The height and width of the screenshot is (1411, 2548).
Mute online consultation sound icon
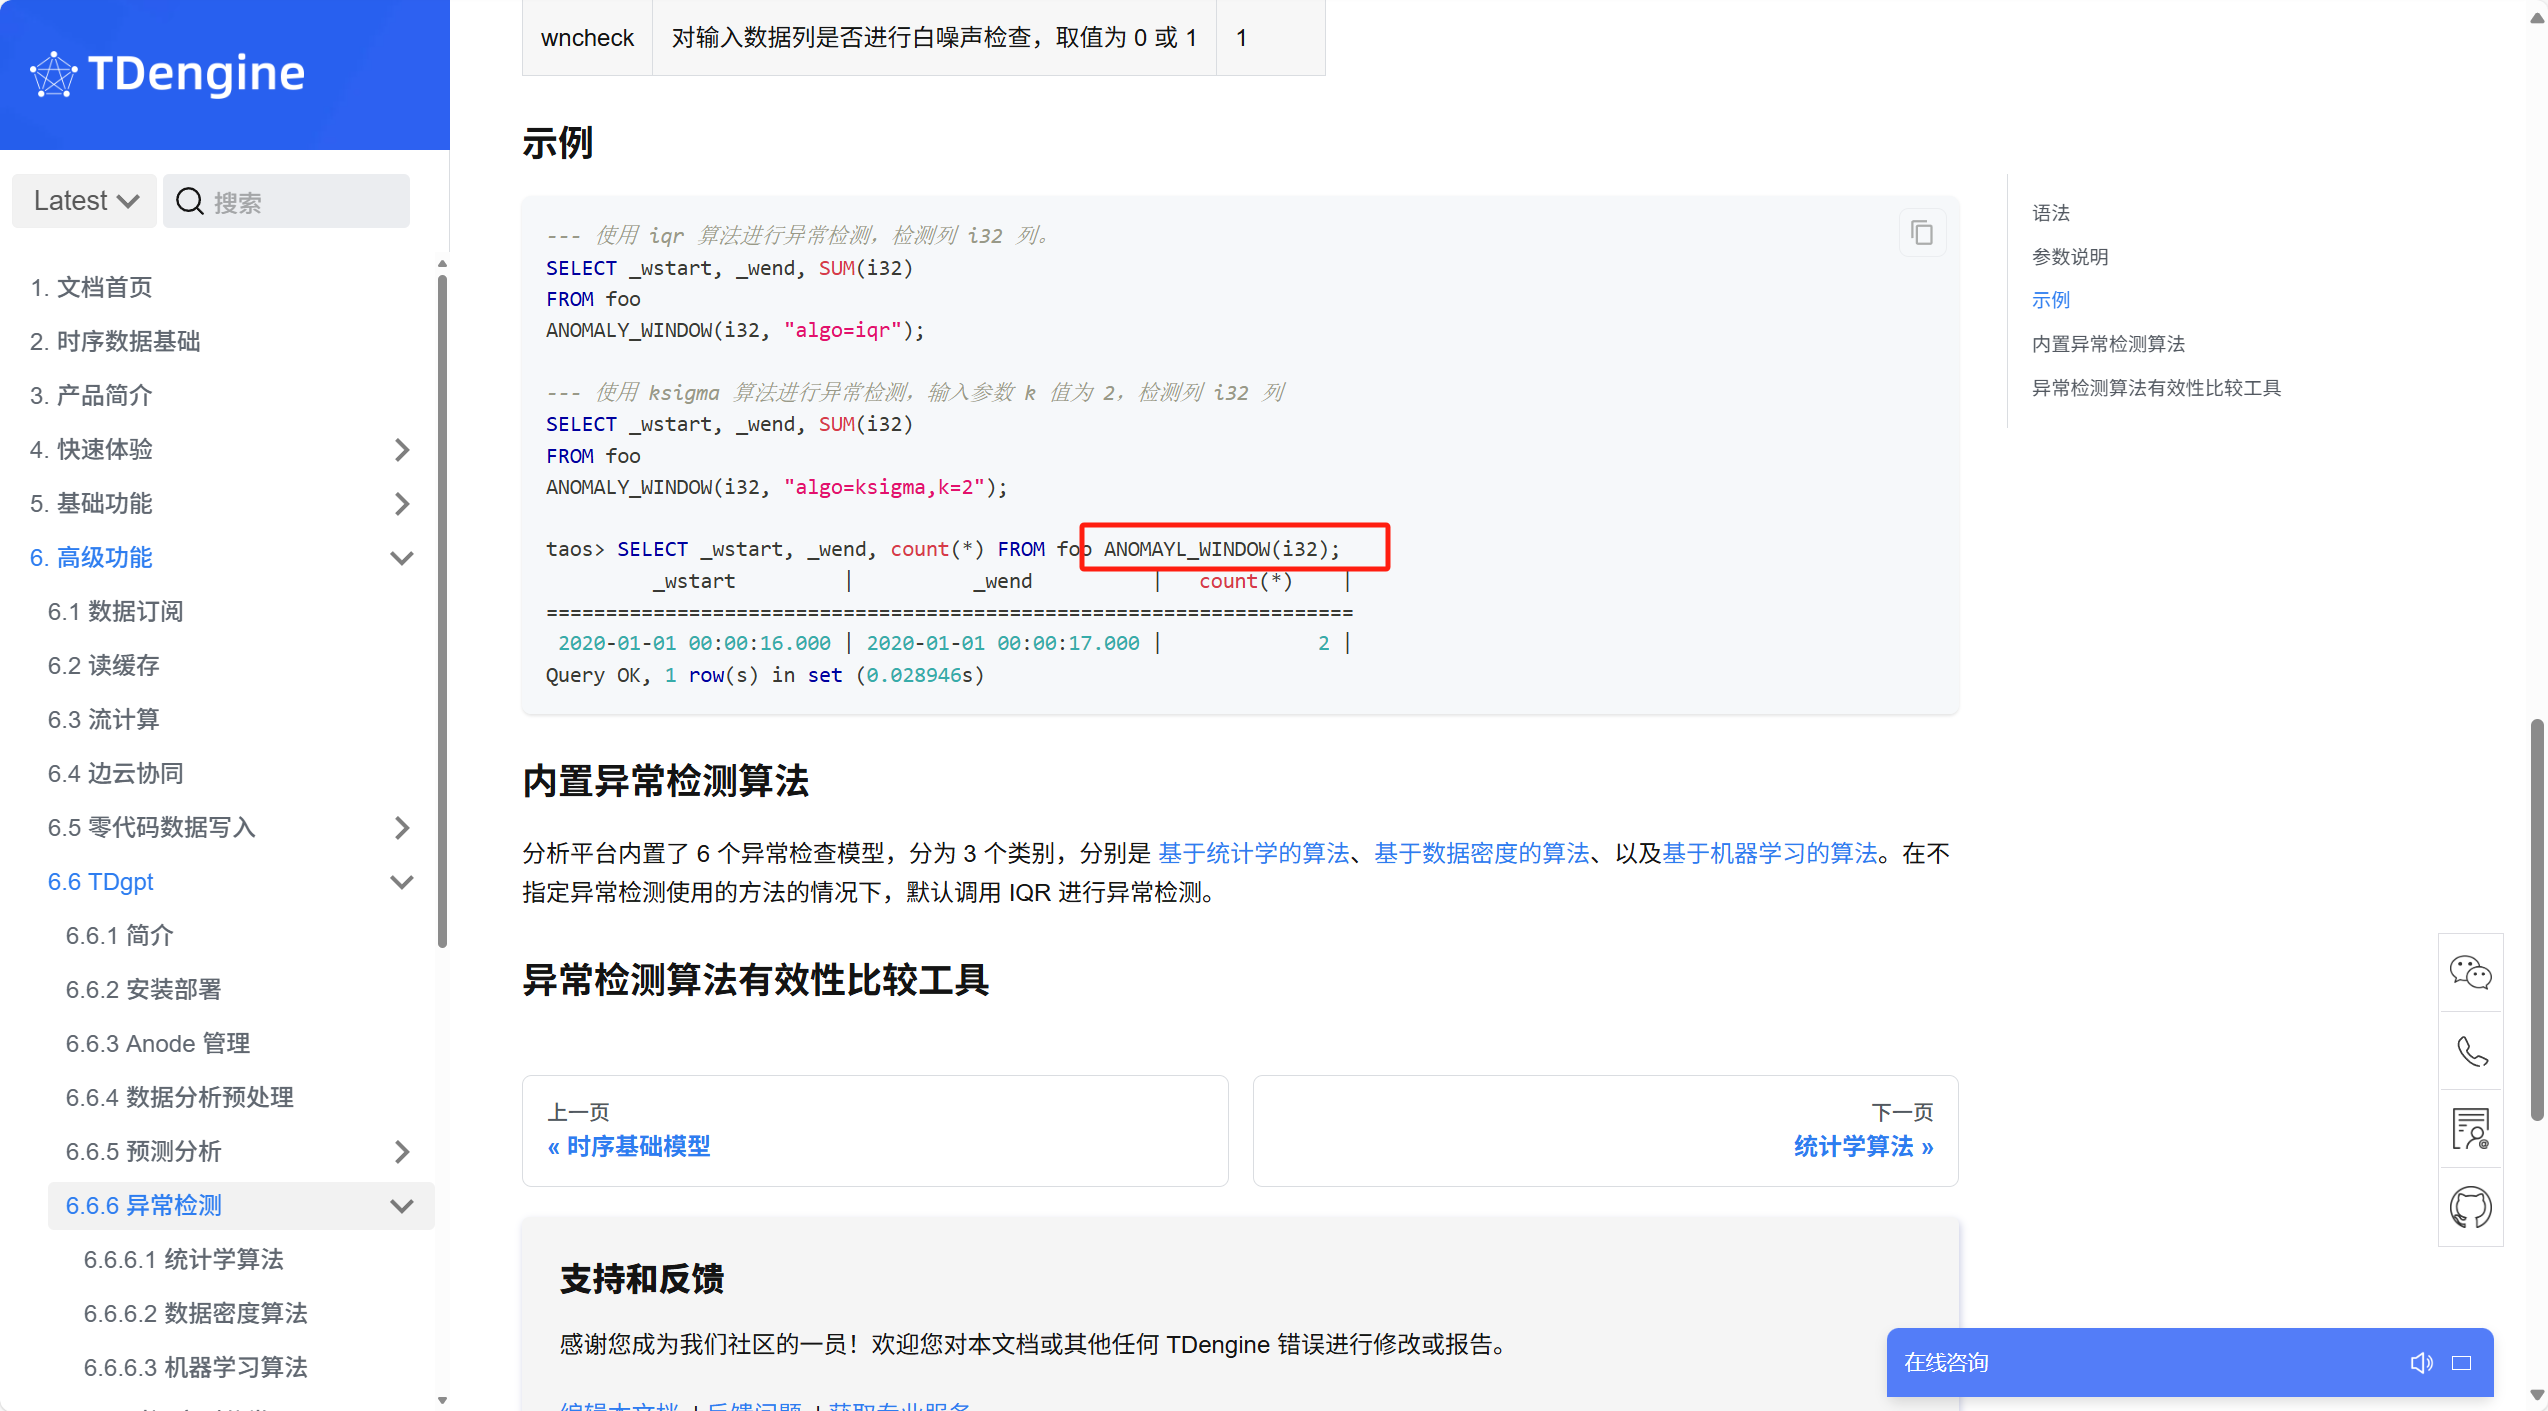2421,1363
